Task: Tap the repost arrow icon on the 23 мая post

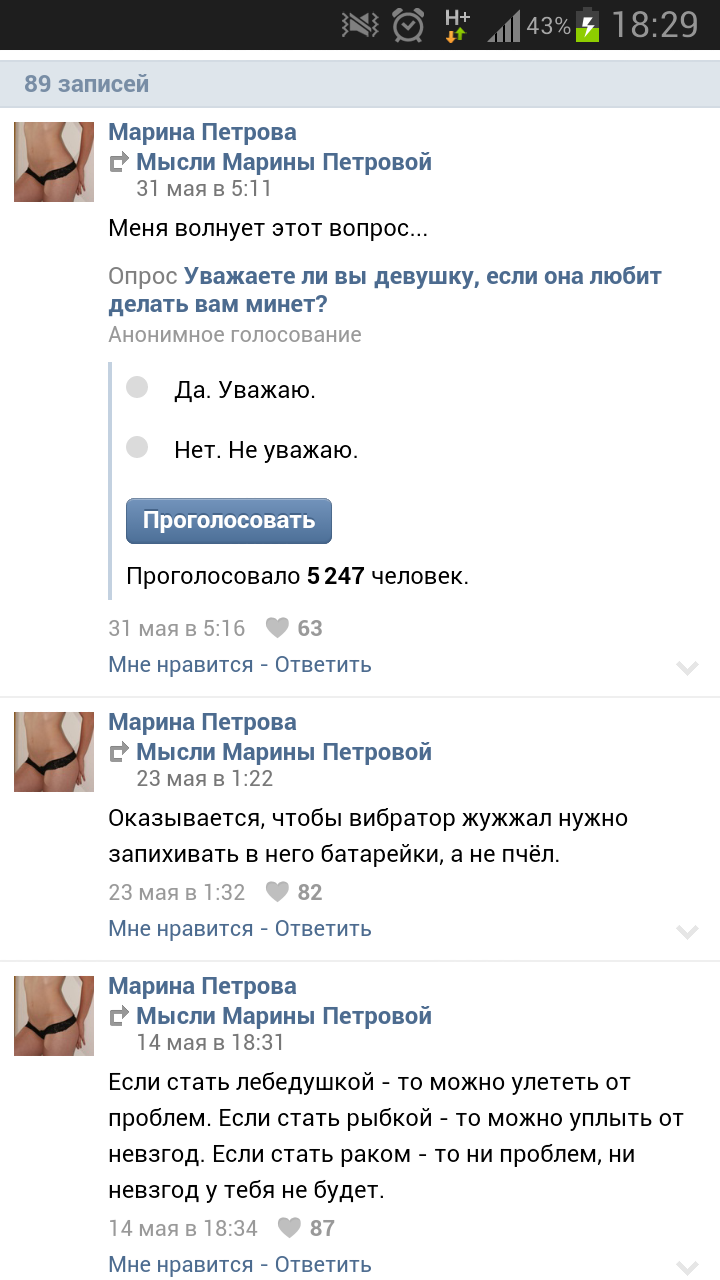Action: pyautogui.click(x=119, y=752)
